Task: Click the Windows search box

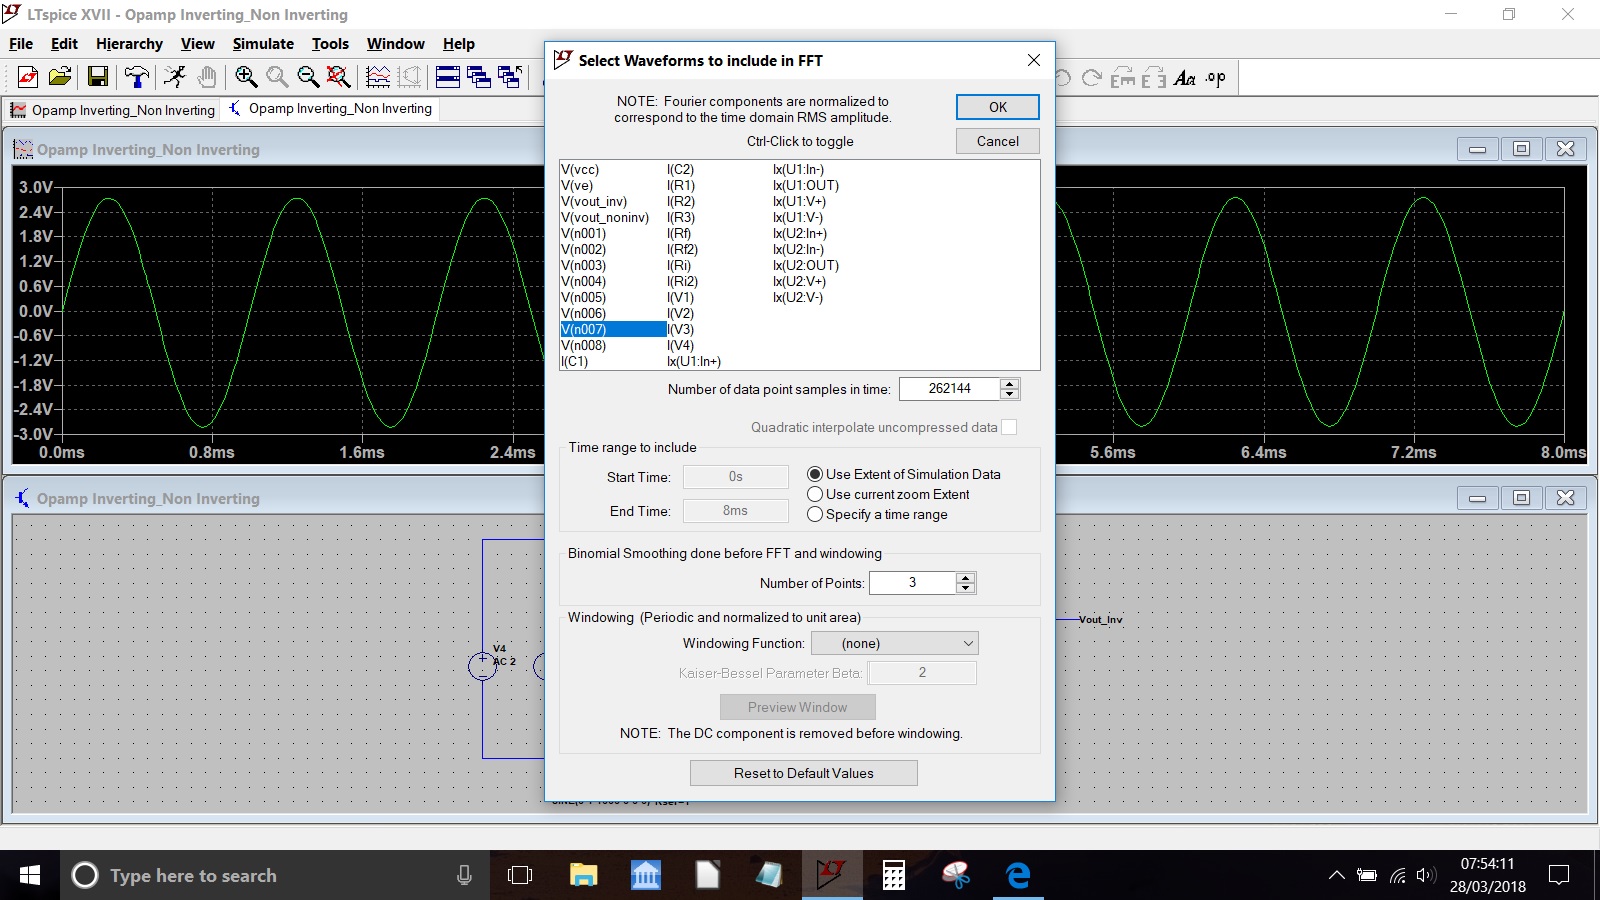Action: coord(275,875)
